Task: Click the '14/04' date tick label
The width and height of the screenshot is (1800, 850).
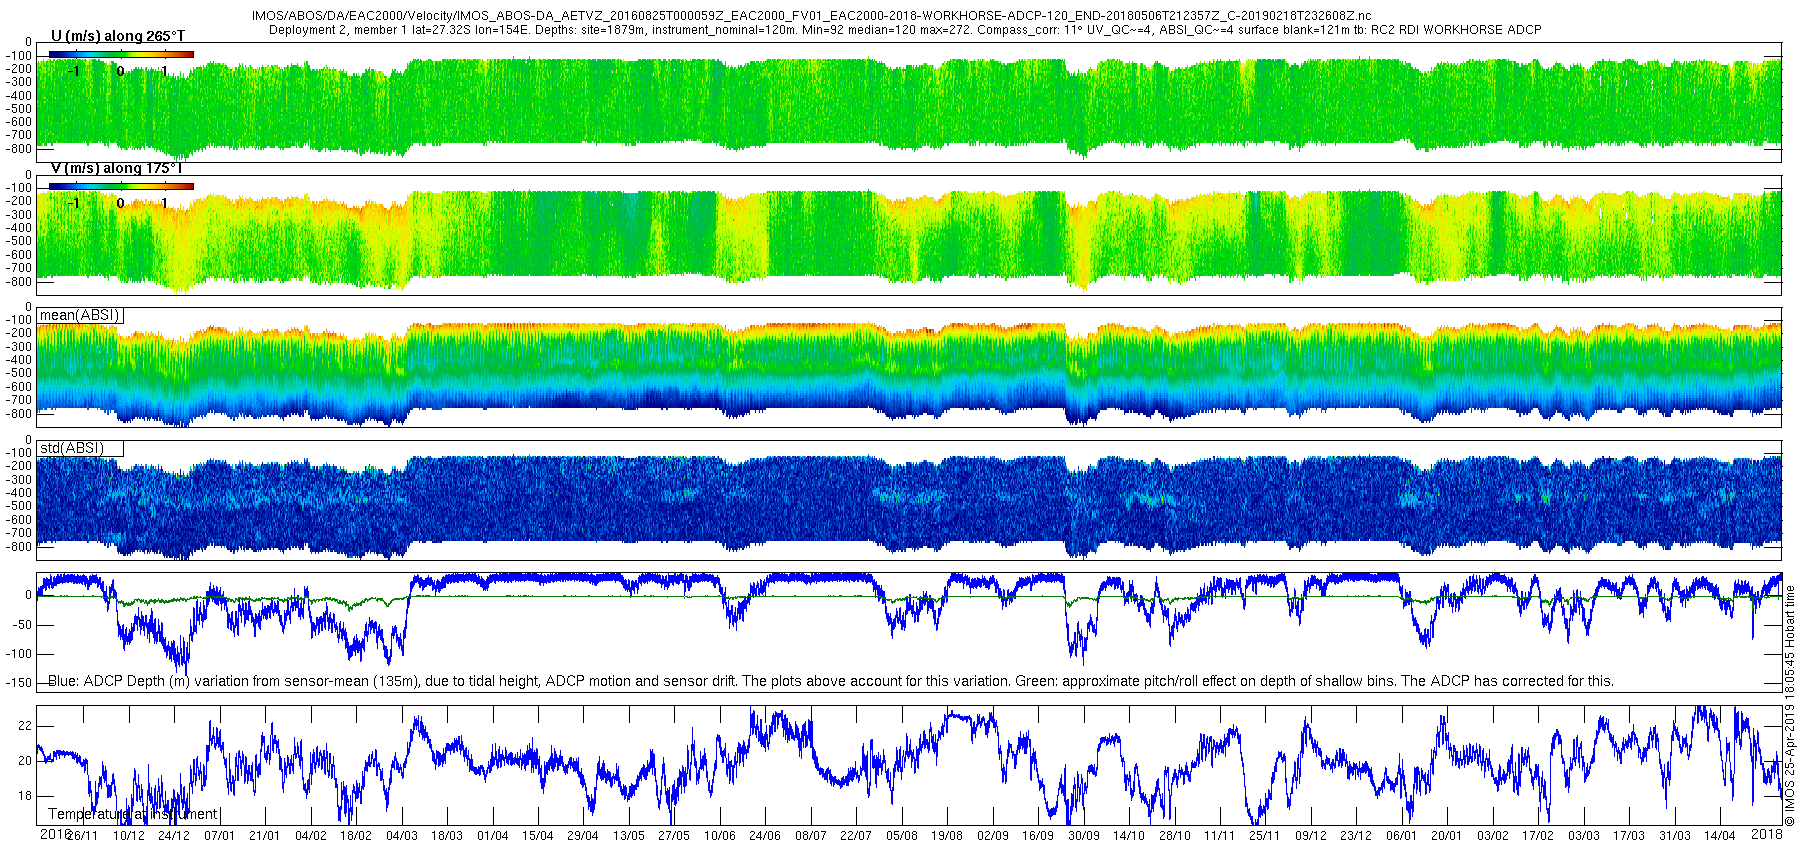Action: (1720, 836)
